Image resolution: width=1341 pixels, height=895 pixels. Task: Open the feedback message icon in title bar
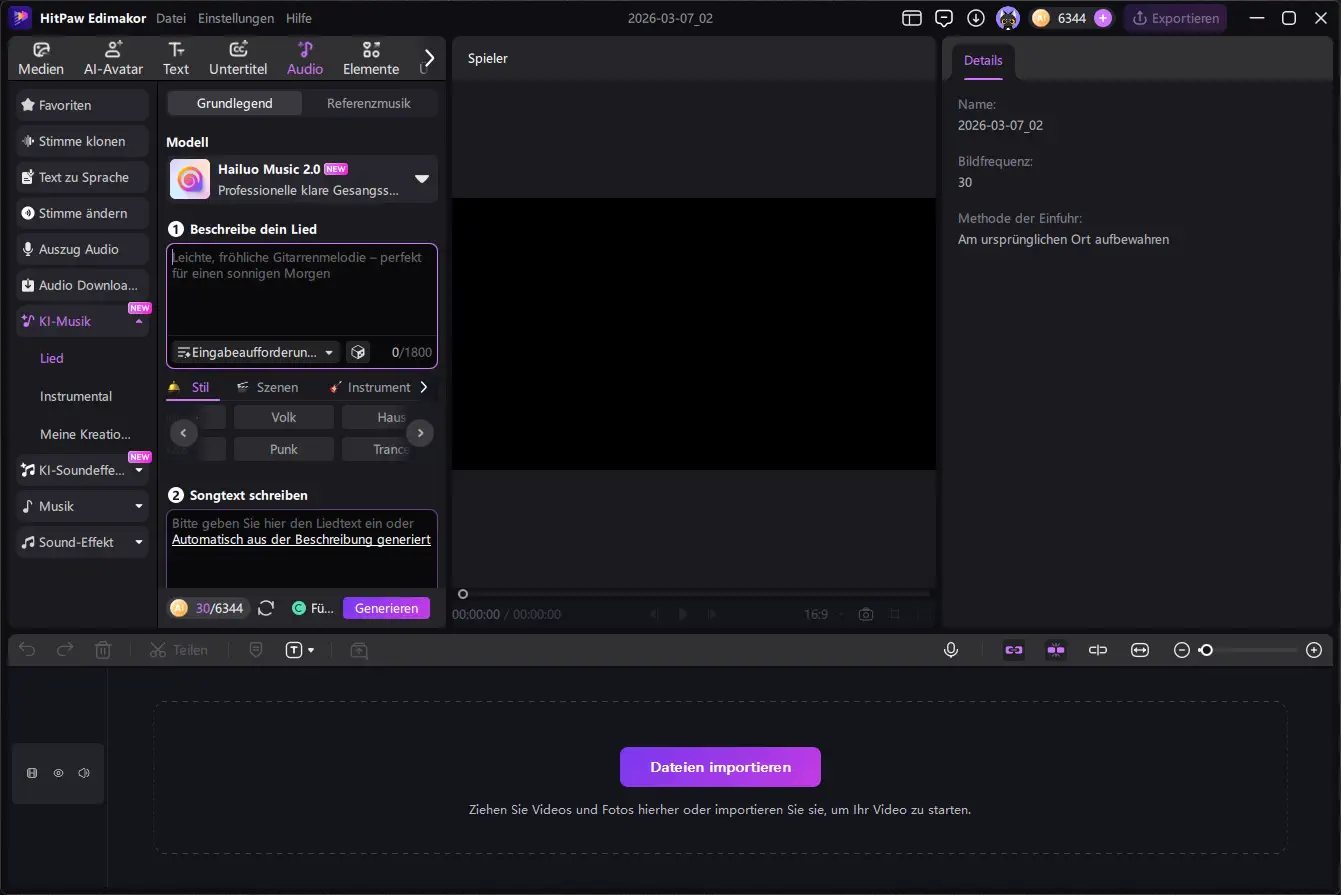943,18
